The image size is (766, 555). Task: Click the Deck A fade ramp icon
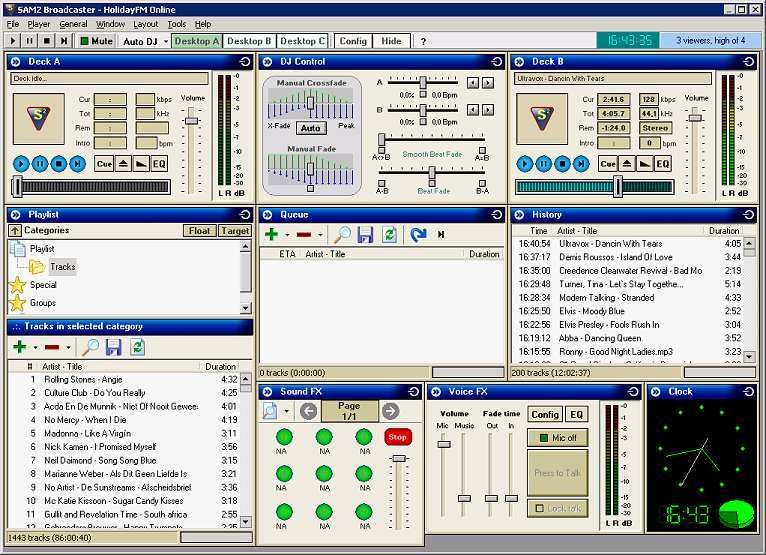pos(141,164)
